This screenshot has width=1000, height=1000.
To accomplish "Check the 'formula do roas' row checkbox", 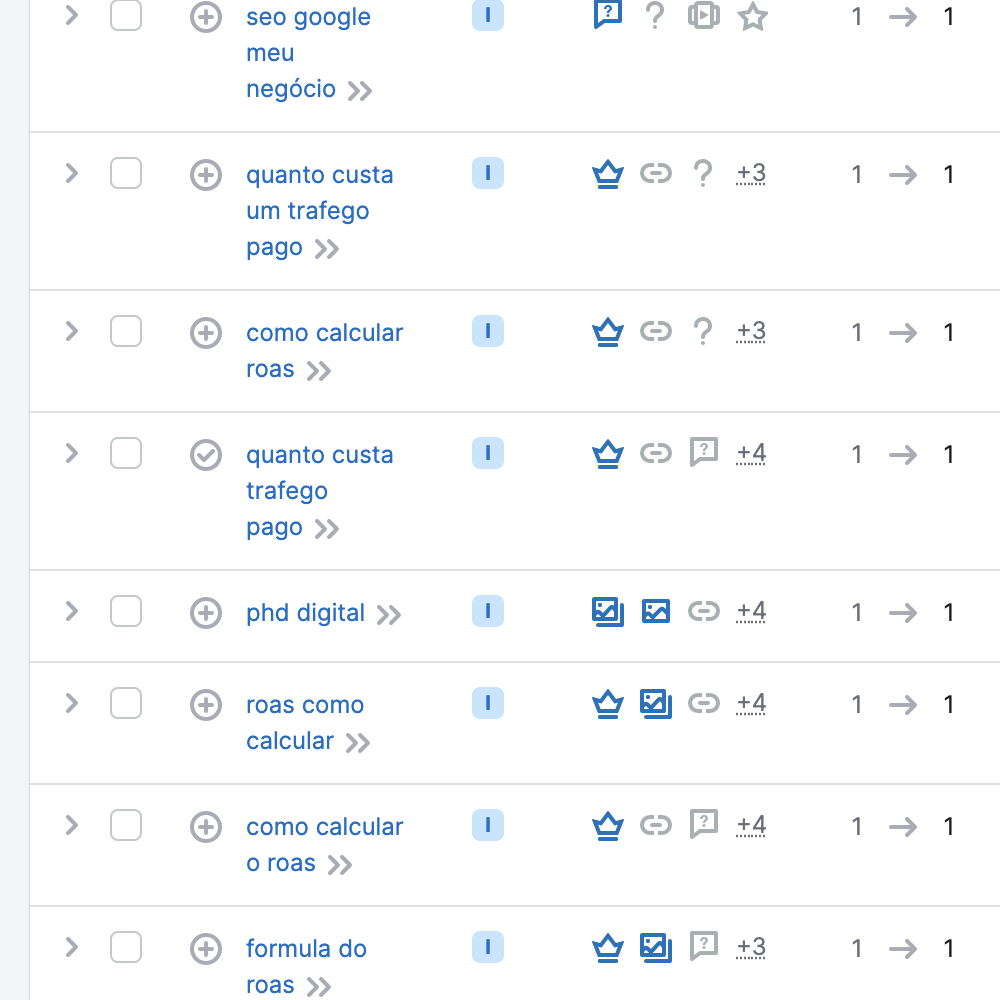I will click(126, 947).
